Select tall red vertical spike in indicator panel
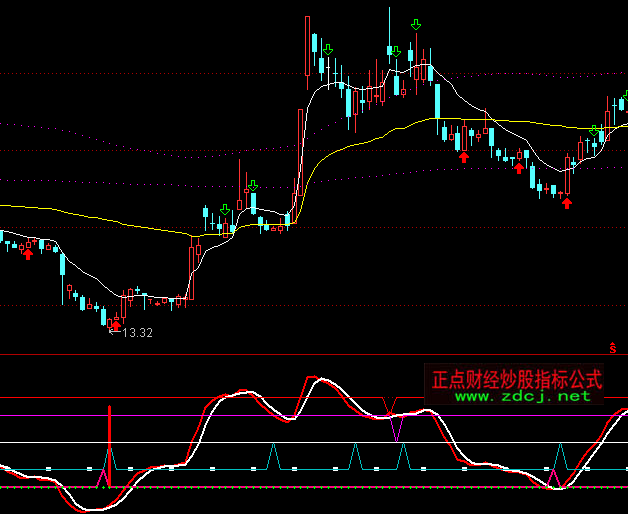This screenshot has height=514, width=628. pos(110,440)
